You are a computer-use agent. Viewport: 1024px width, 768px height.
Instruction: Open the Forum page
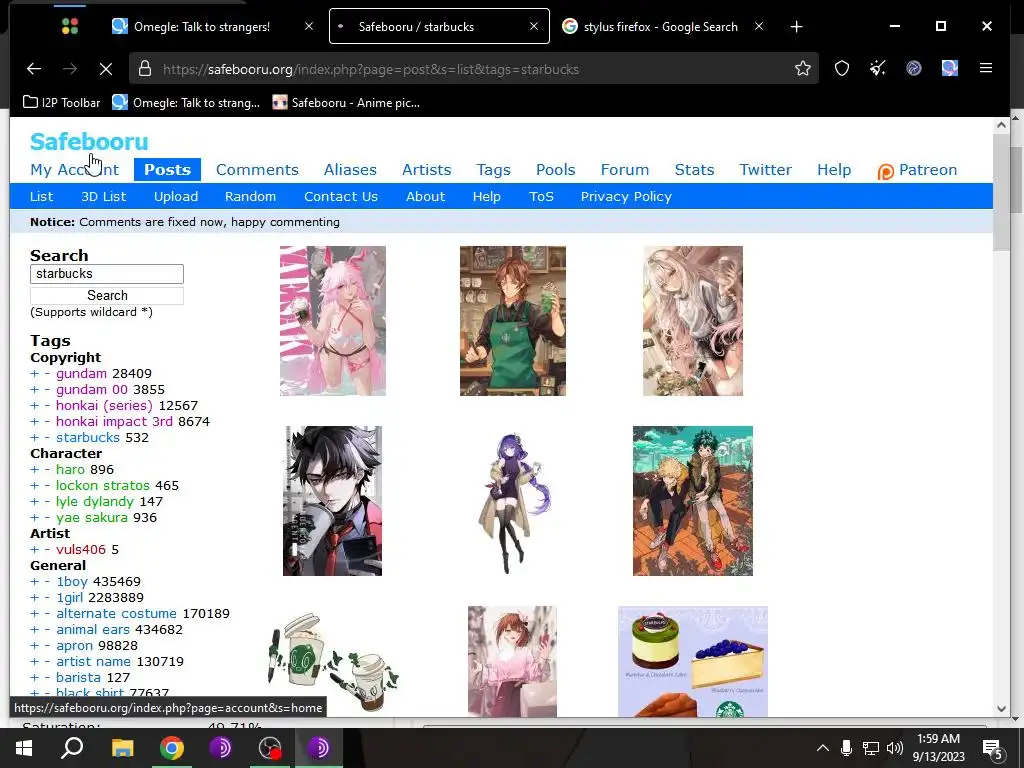pos(624,170)
